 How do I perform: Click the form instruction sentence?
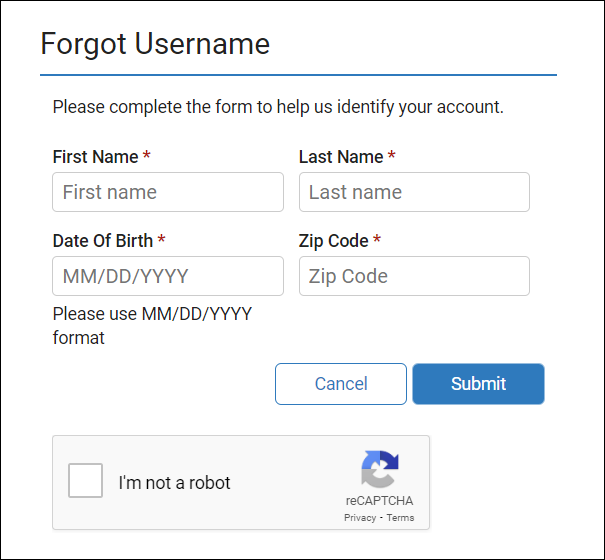pyautogui.click(x=278, y=106)
